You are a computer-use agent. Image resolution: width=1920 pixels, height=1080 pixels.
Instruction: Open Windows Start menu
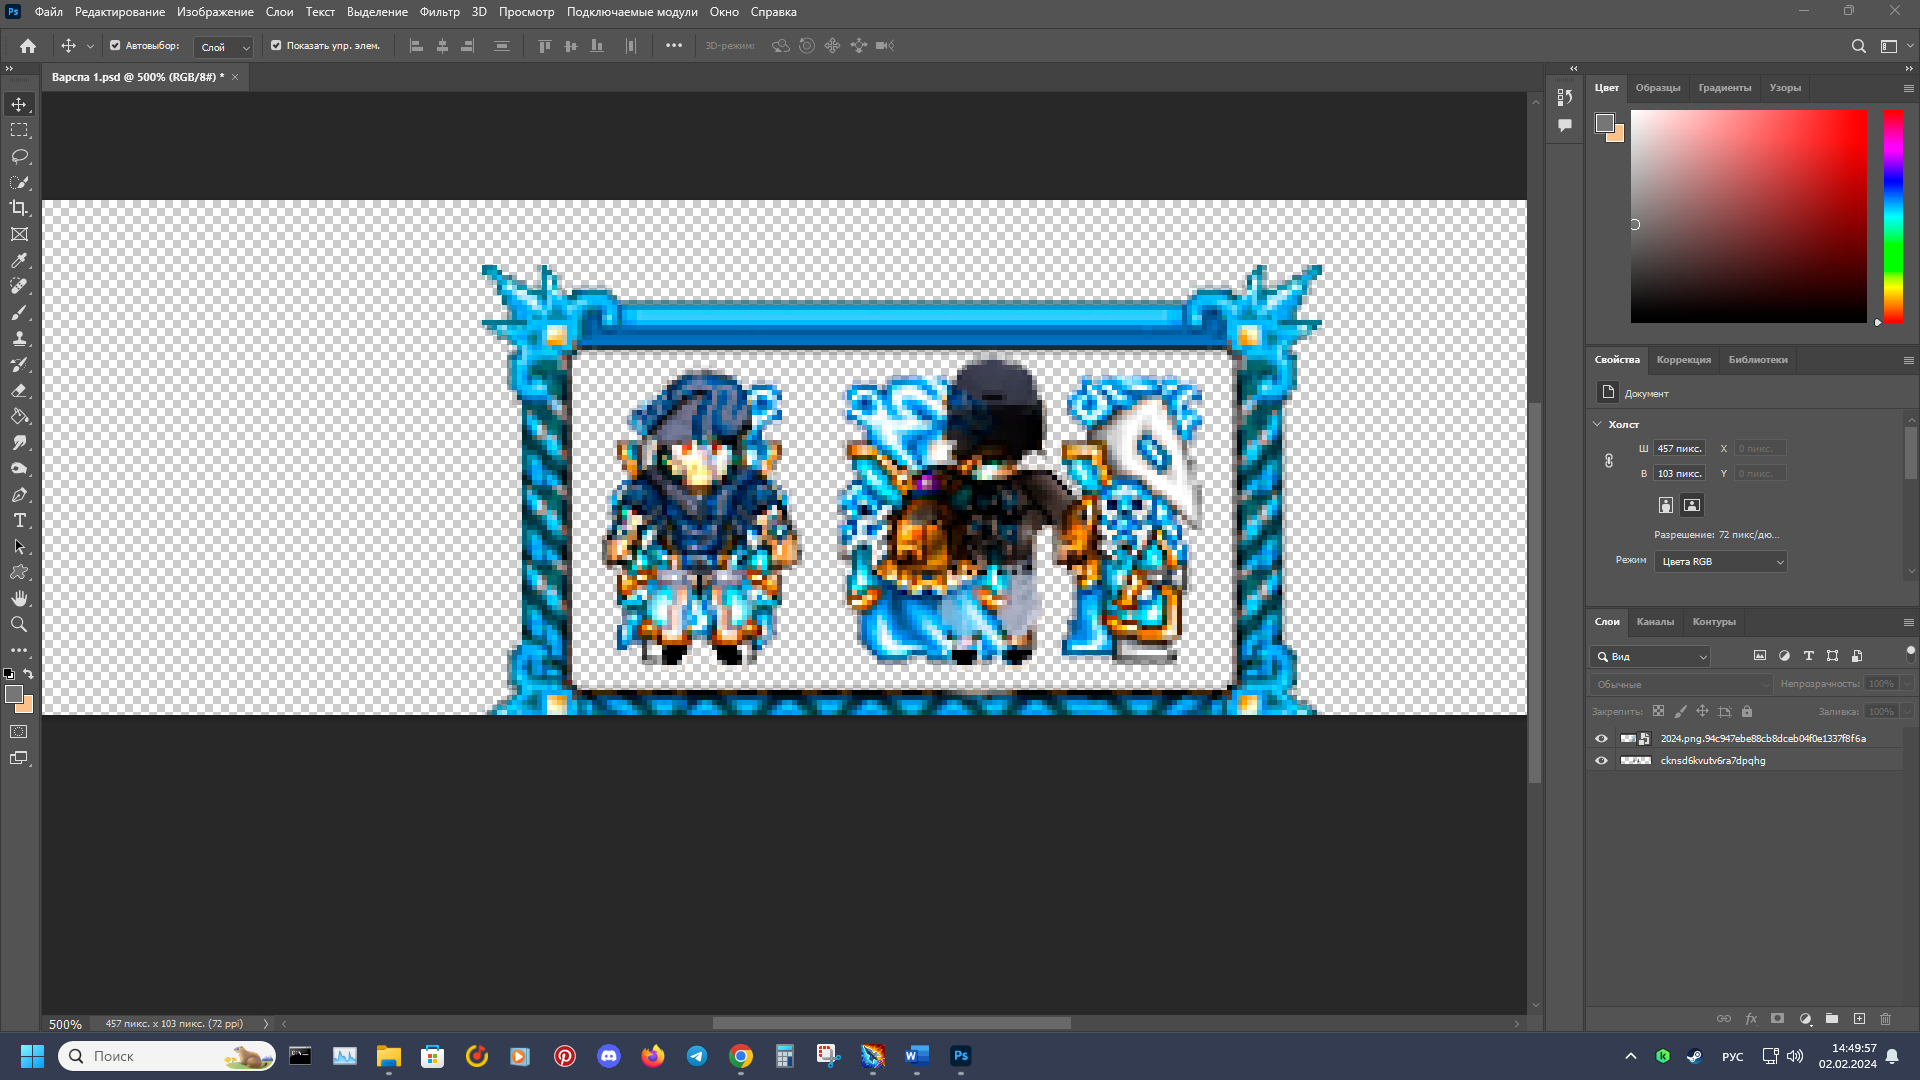(x=32, y=1056)
